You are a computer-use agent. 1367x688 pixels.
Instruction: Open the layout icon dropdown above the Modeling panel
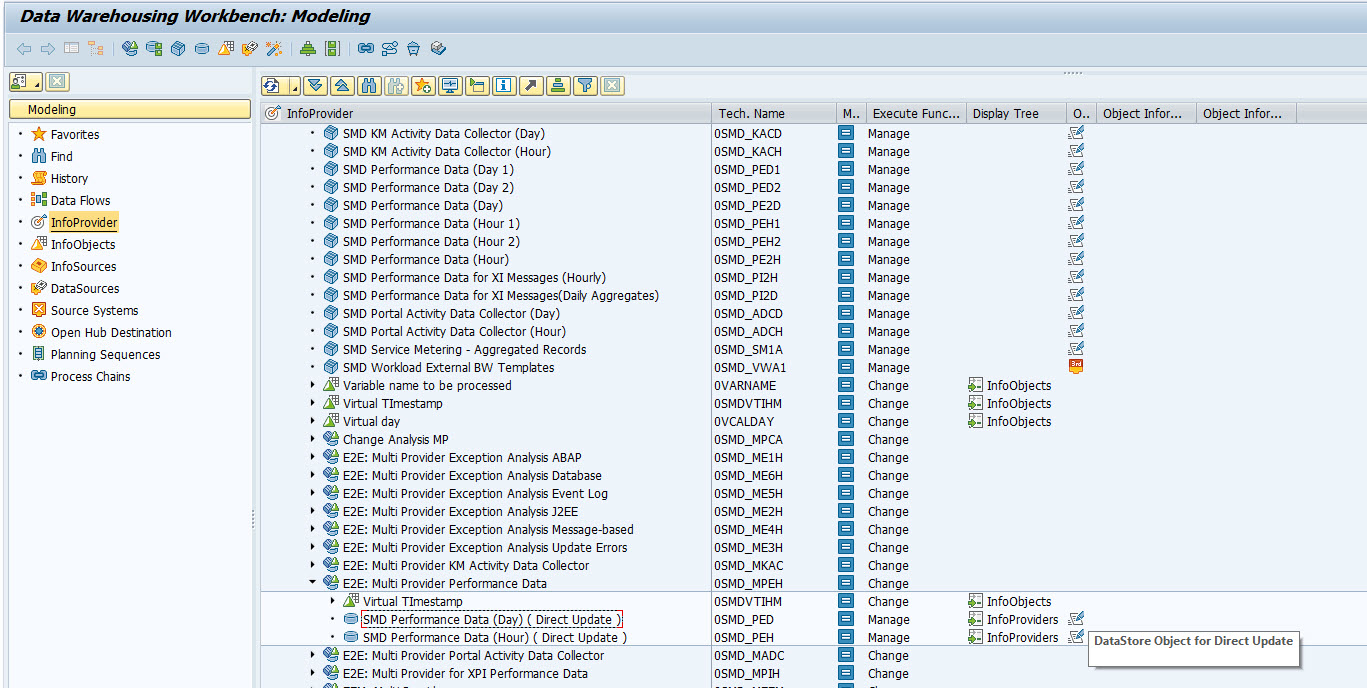click(x=26, y=82)
